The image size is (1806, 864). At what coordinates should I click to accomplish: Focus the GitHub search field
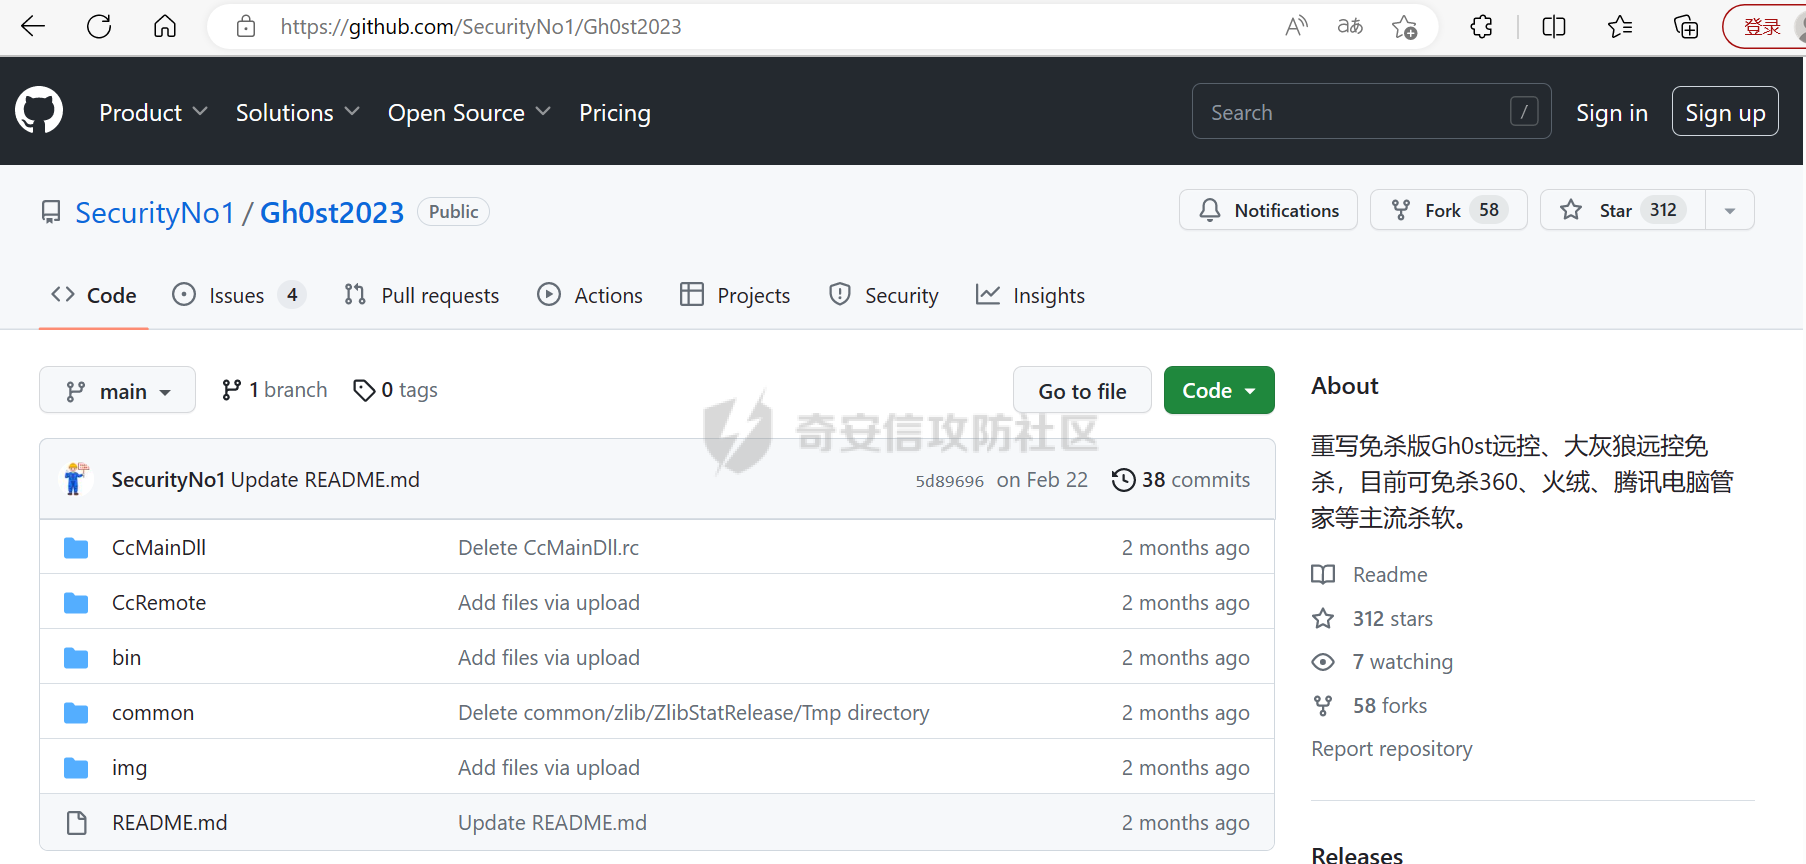point(1371,111)
